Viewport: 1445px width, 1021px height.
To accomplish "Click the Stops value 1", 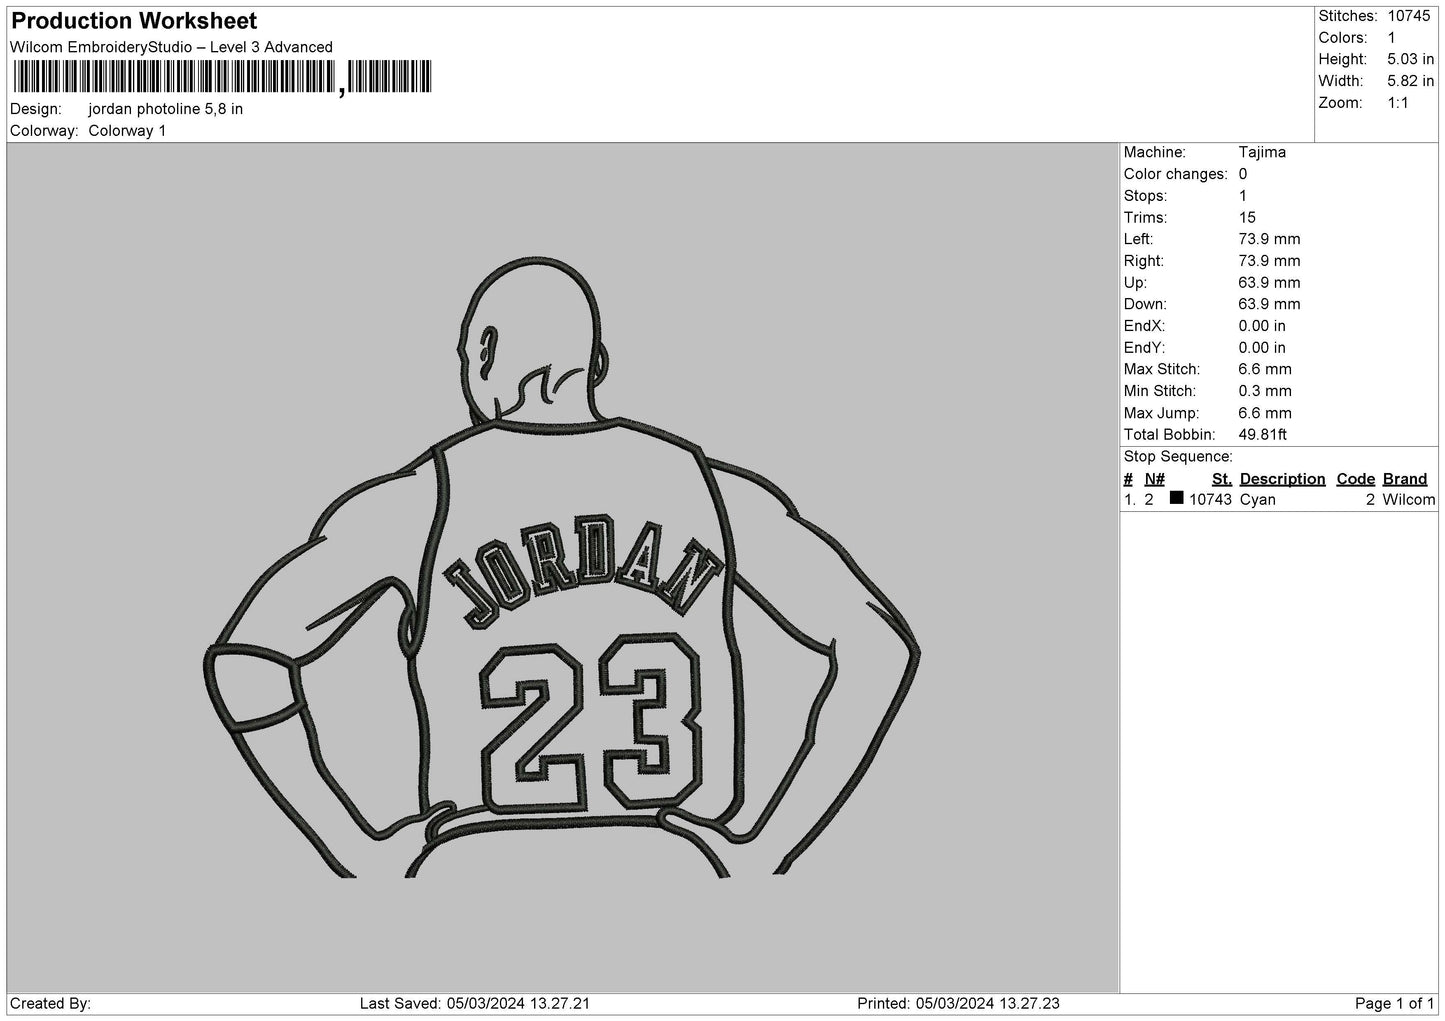I will pos(1243,196).
